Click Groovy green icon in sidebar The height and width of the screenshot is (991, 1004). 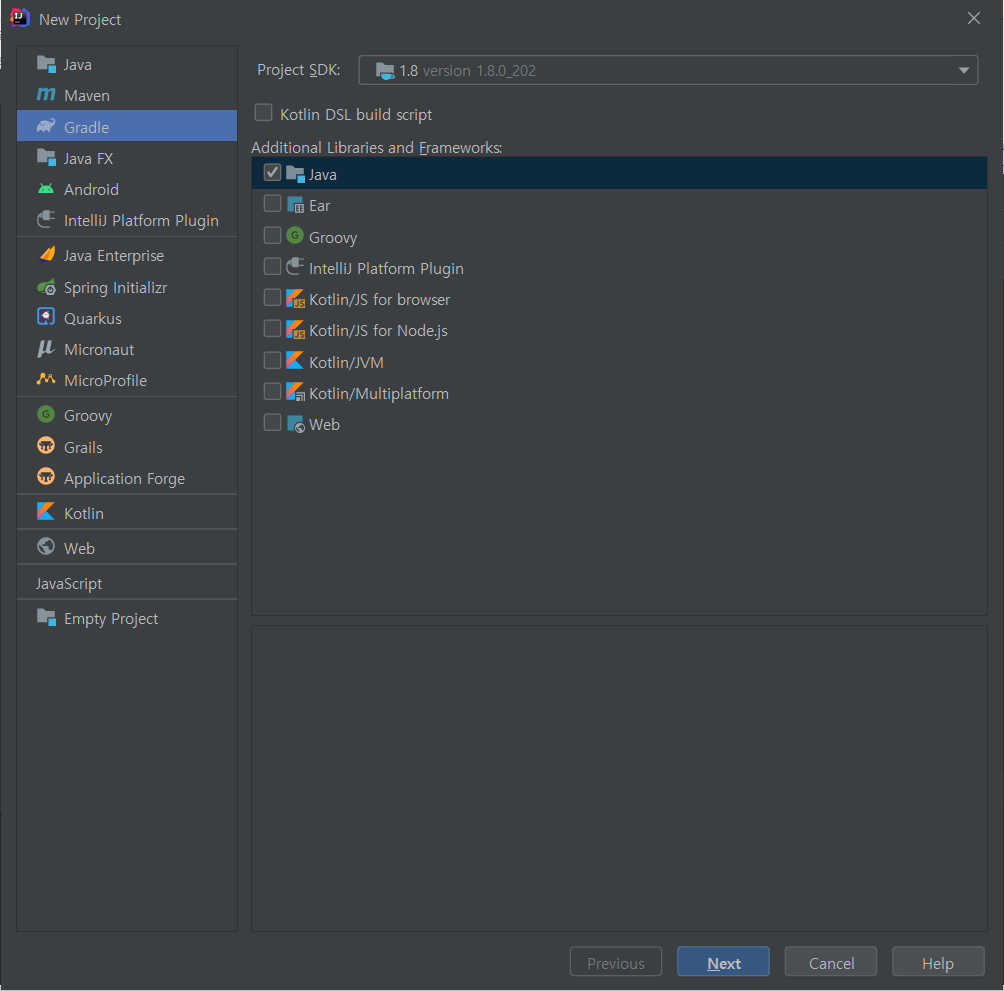tap(46, 415)
